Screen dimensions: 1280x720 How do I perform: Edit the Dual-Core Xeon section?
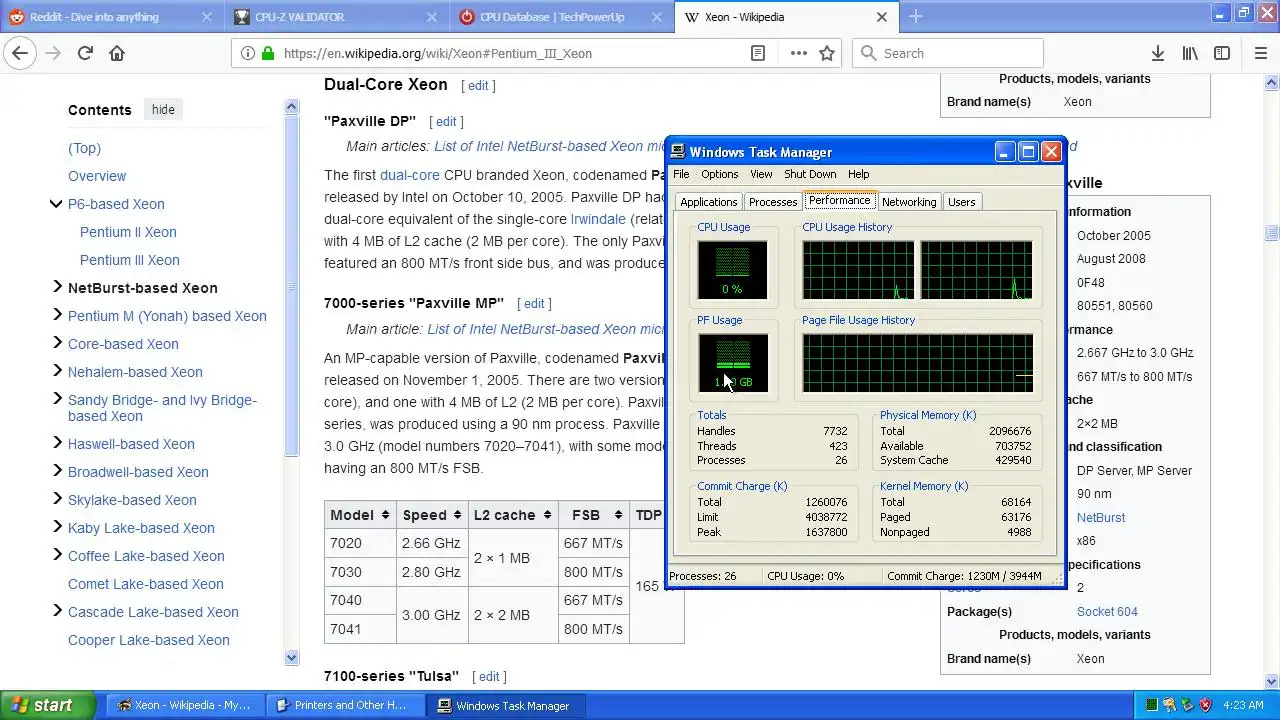point(478,86)
